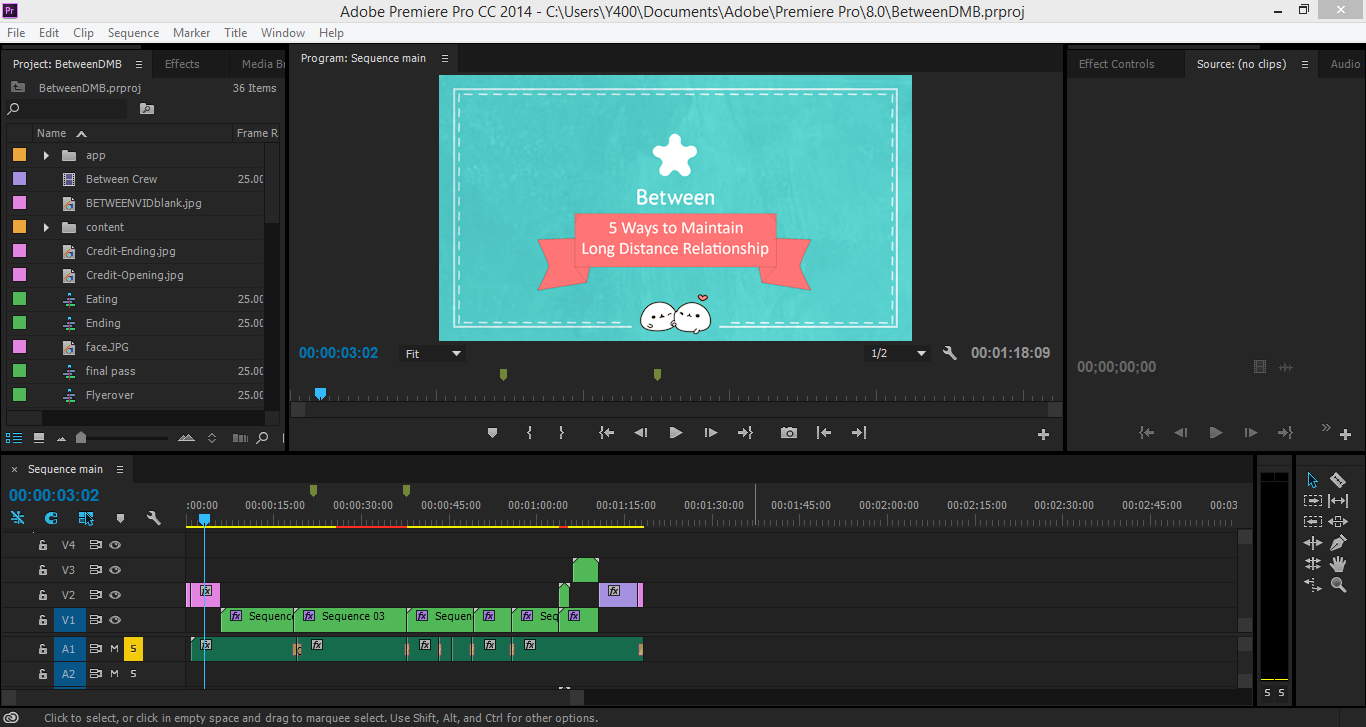Select the Hand tool
1366x727 pixels.
pyautogui.click(x=1338, y=564)
